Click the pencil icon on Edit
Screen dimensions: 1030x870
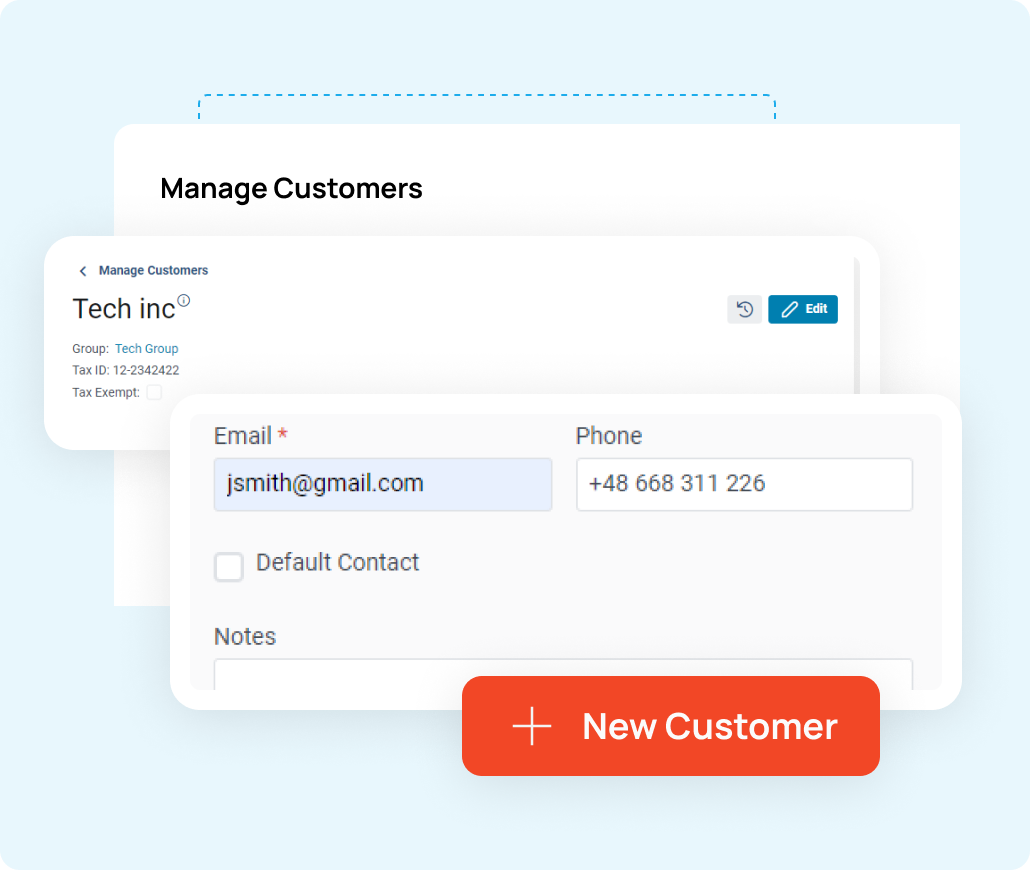click(x=790, y=309)
